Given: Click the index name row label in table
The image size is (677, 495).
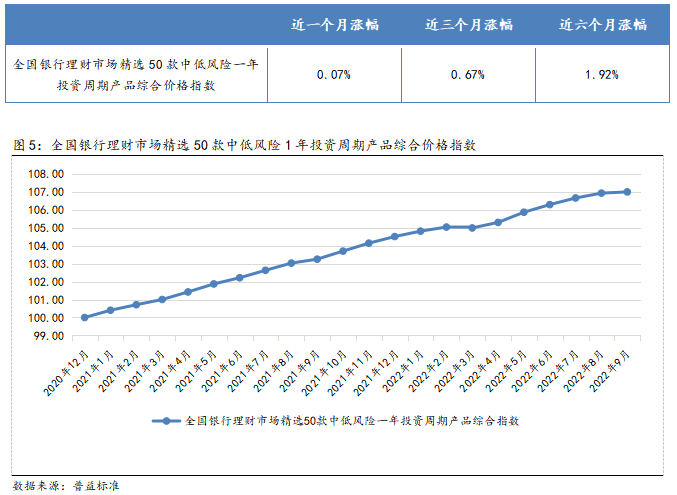Looking at the screenshot, I should 137,75.
